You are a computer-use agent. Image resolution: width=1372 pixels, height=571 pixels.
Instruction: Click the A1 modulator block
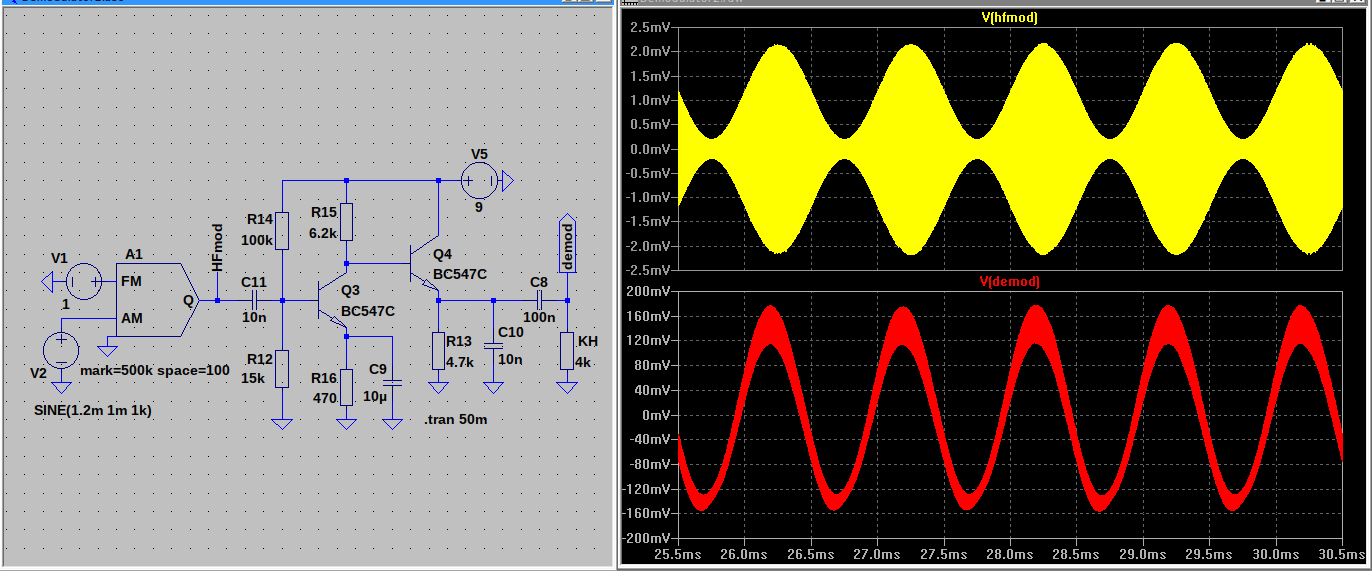pos(152,299)
